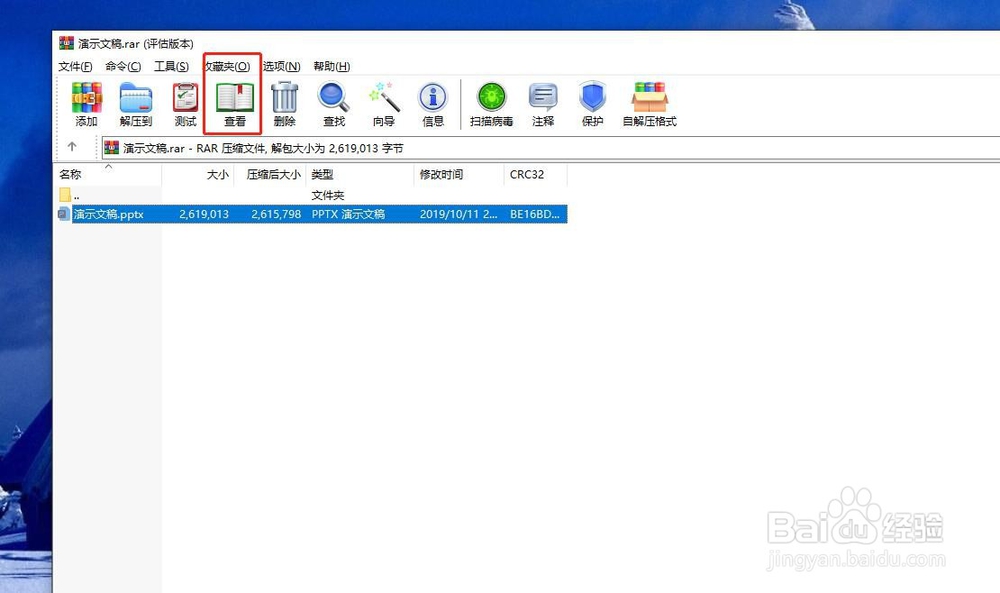Viewport: 1000px width, 593px height.
Task: Sort by CRC32 column header
Action: pyautogui.click(x=536, y=174)
